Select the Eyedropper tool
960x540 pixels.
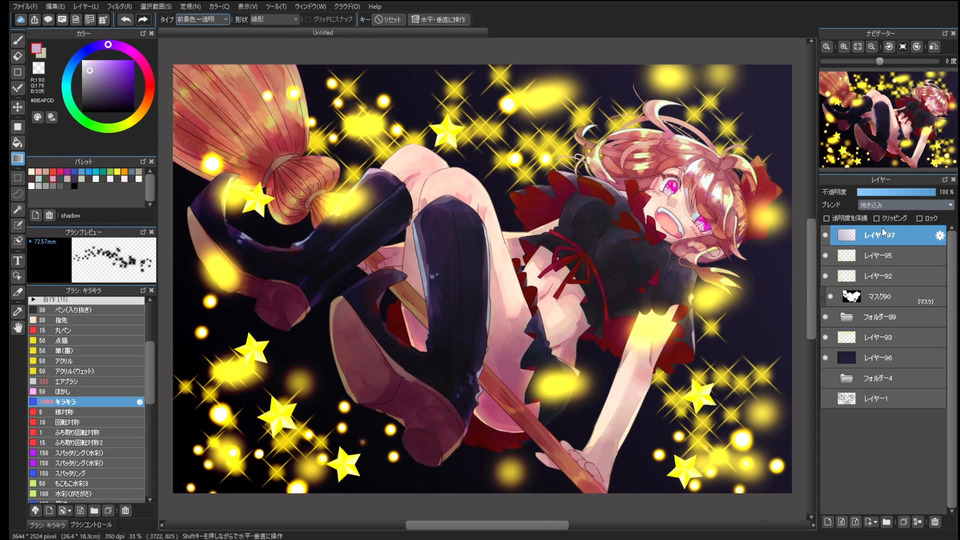point(18,312)
